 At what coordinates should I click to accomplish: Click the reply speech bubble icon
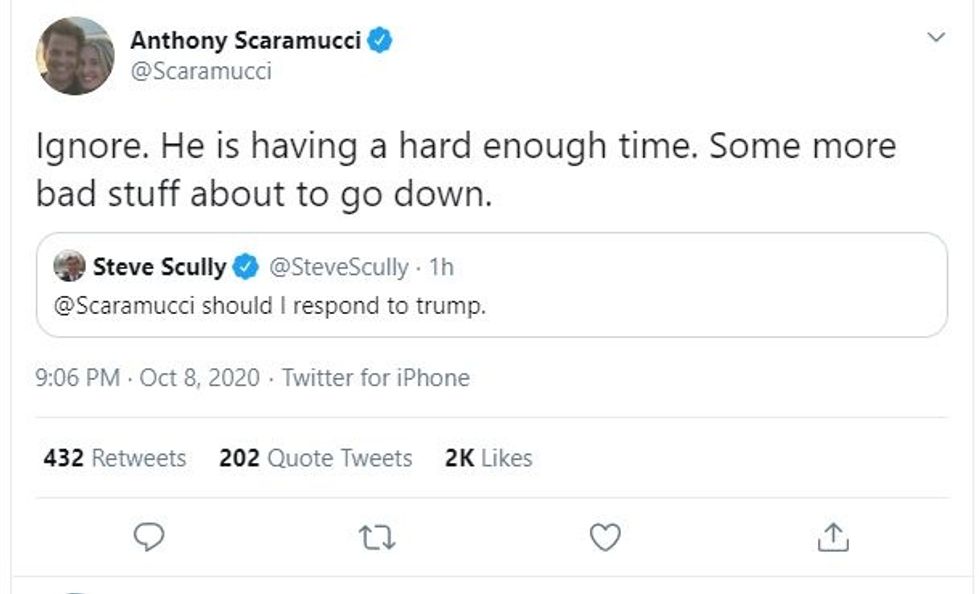tap(148, 539)
